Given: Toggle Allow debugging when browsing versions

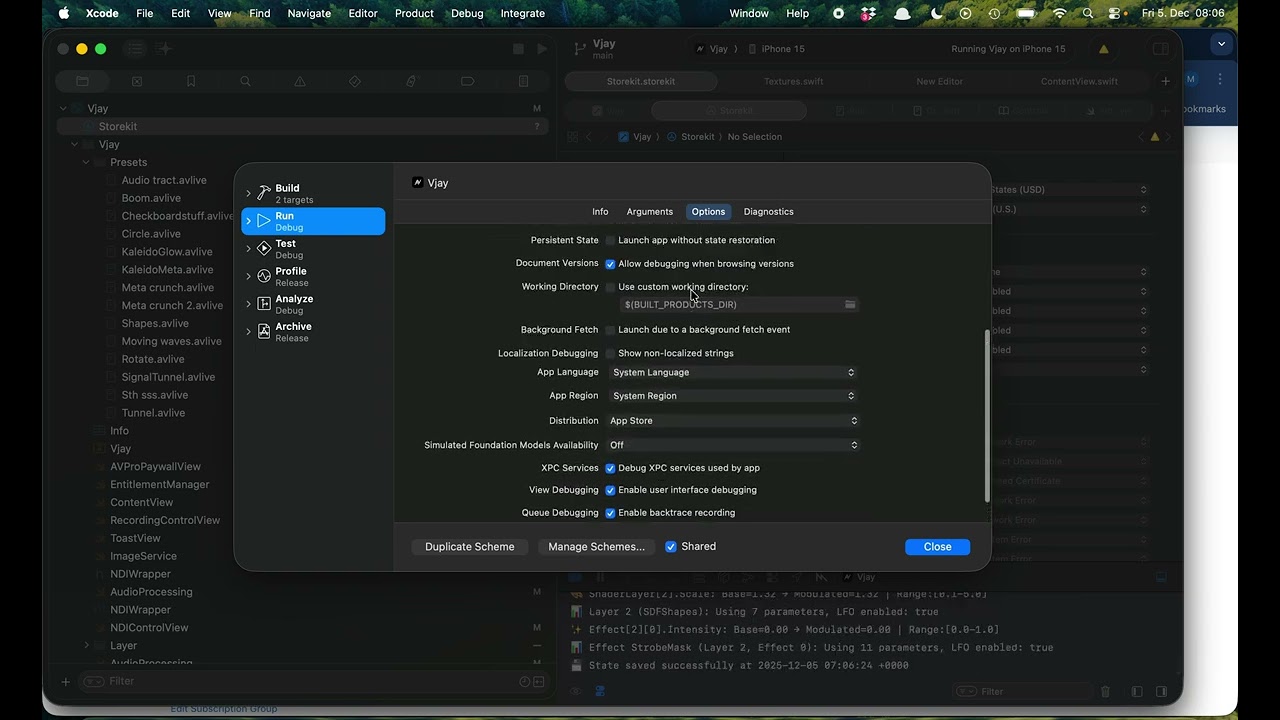Looking at the screenshot, I should [x=610, y=264].
